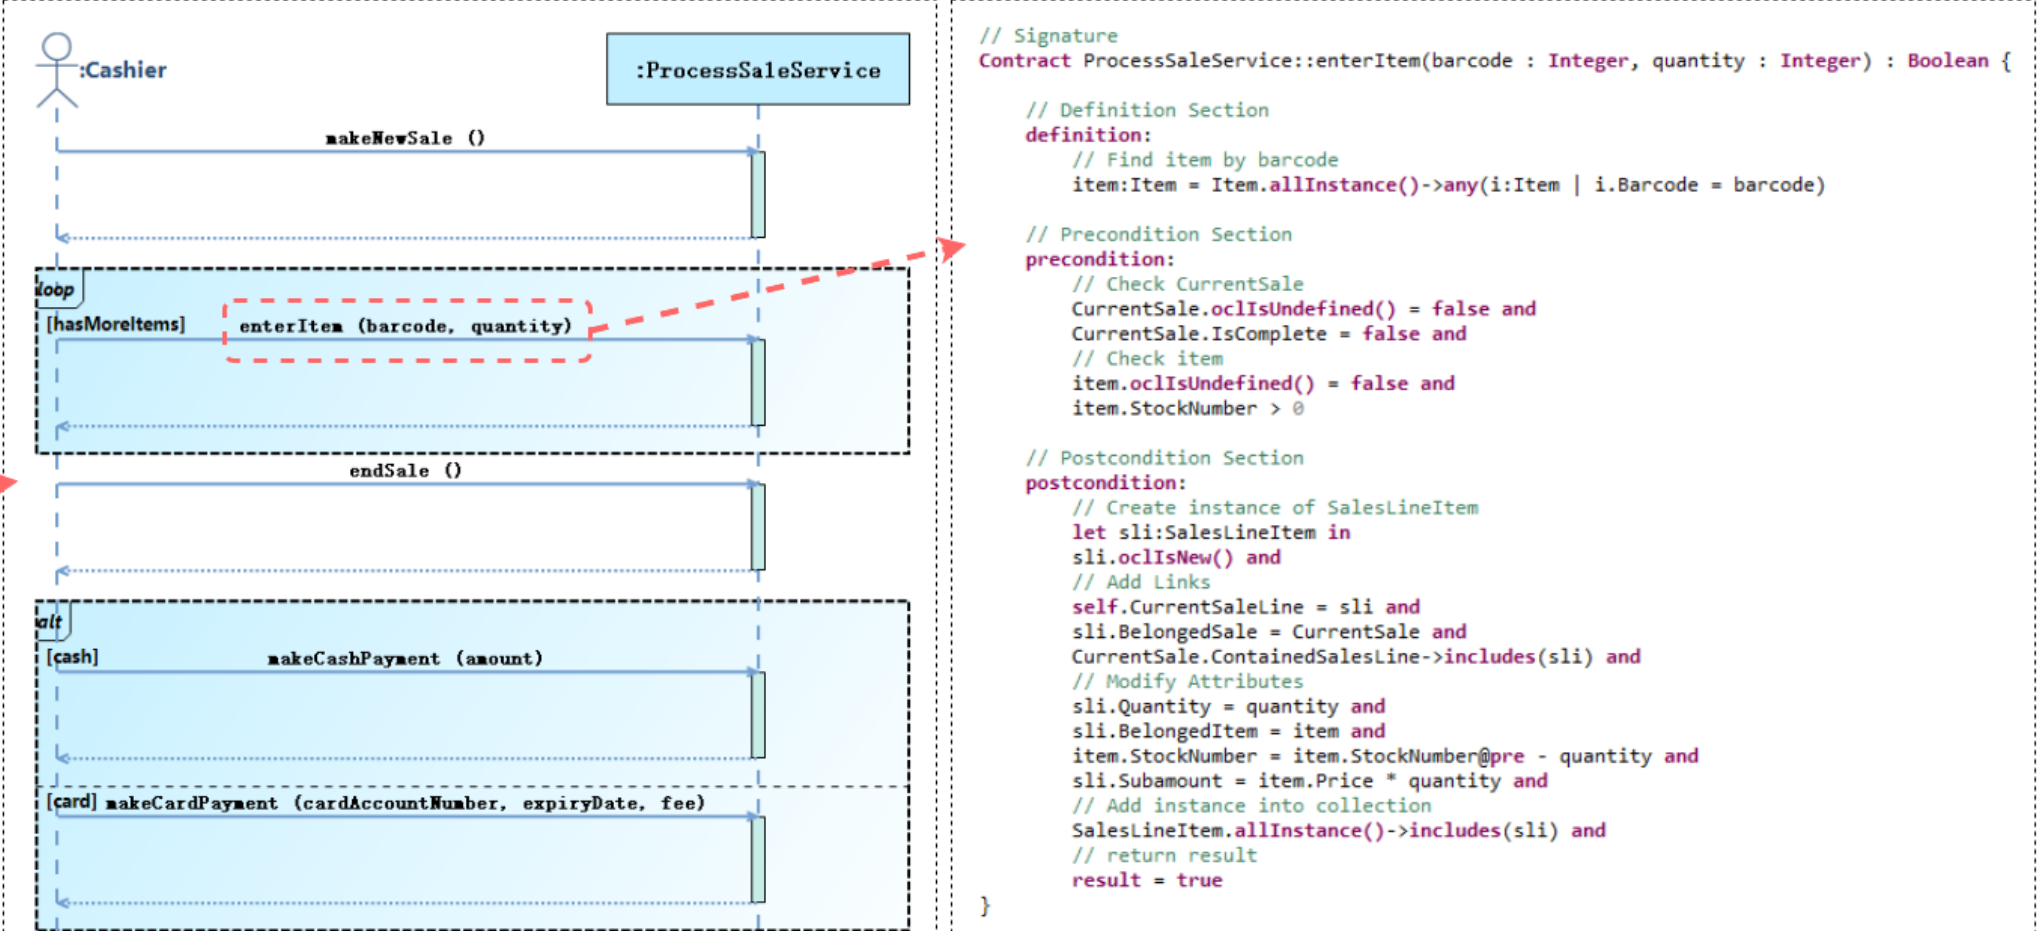
Task: Click the Contract keyword in signature
Action: coord(1024,61)
